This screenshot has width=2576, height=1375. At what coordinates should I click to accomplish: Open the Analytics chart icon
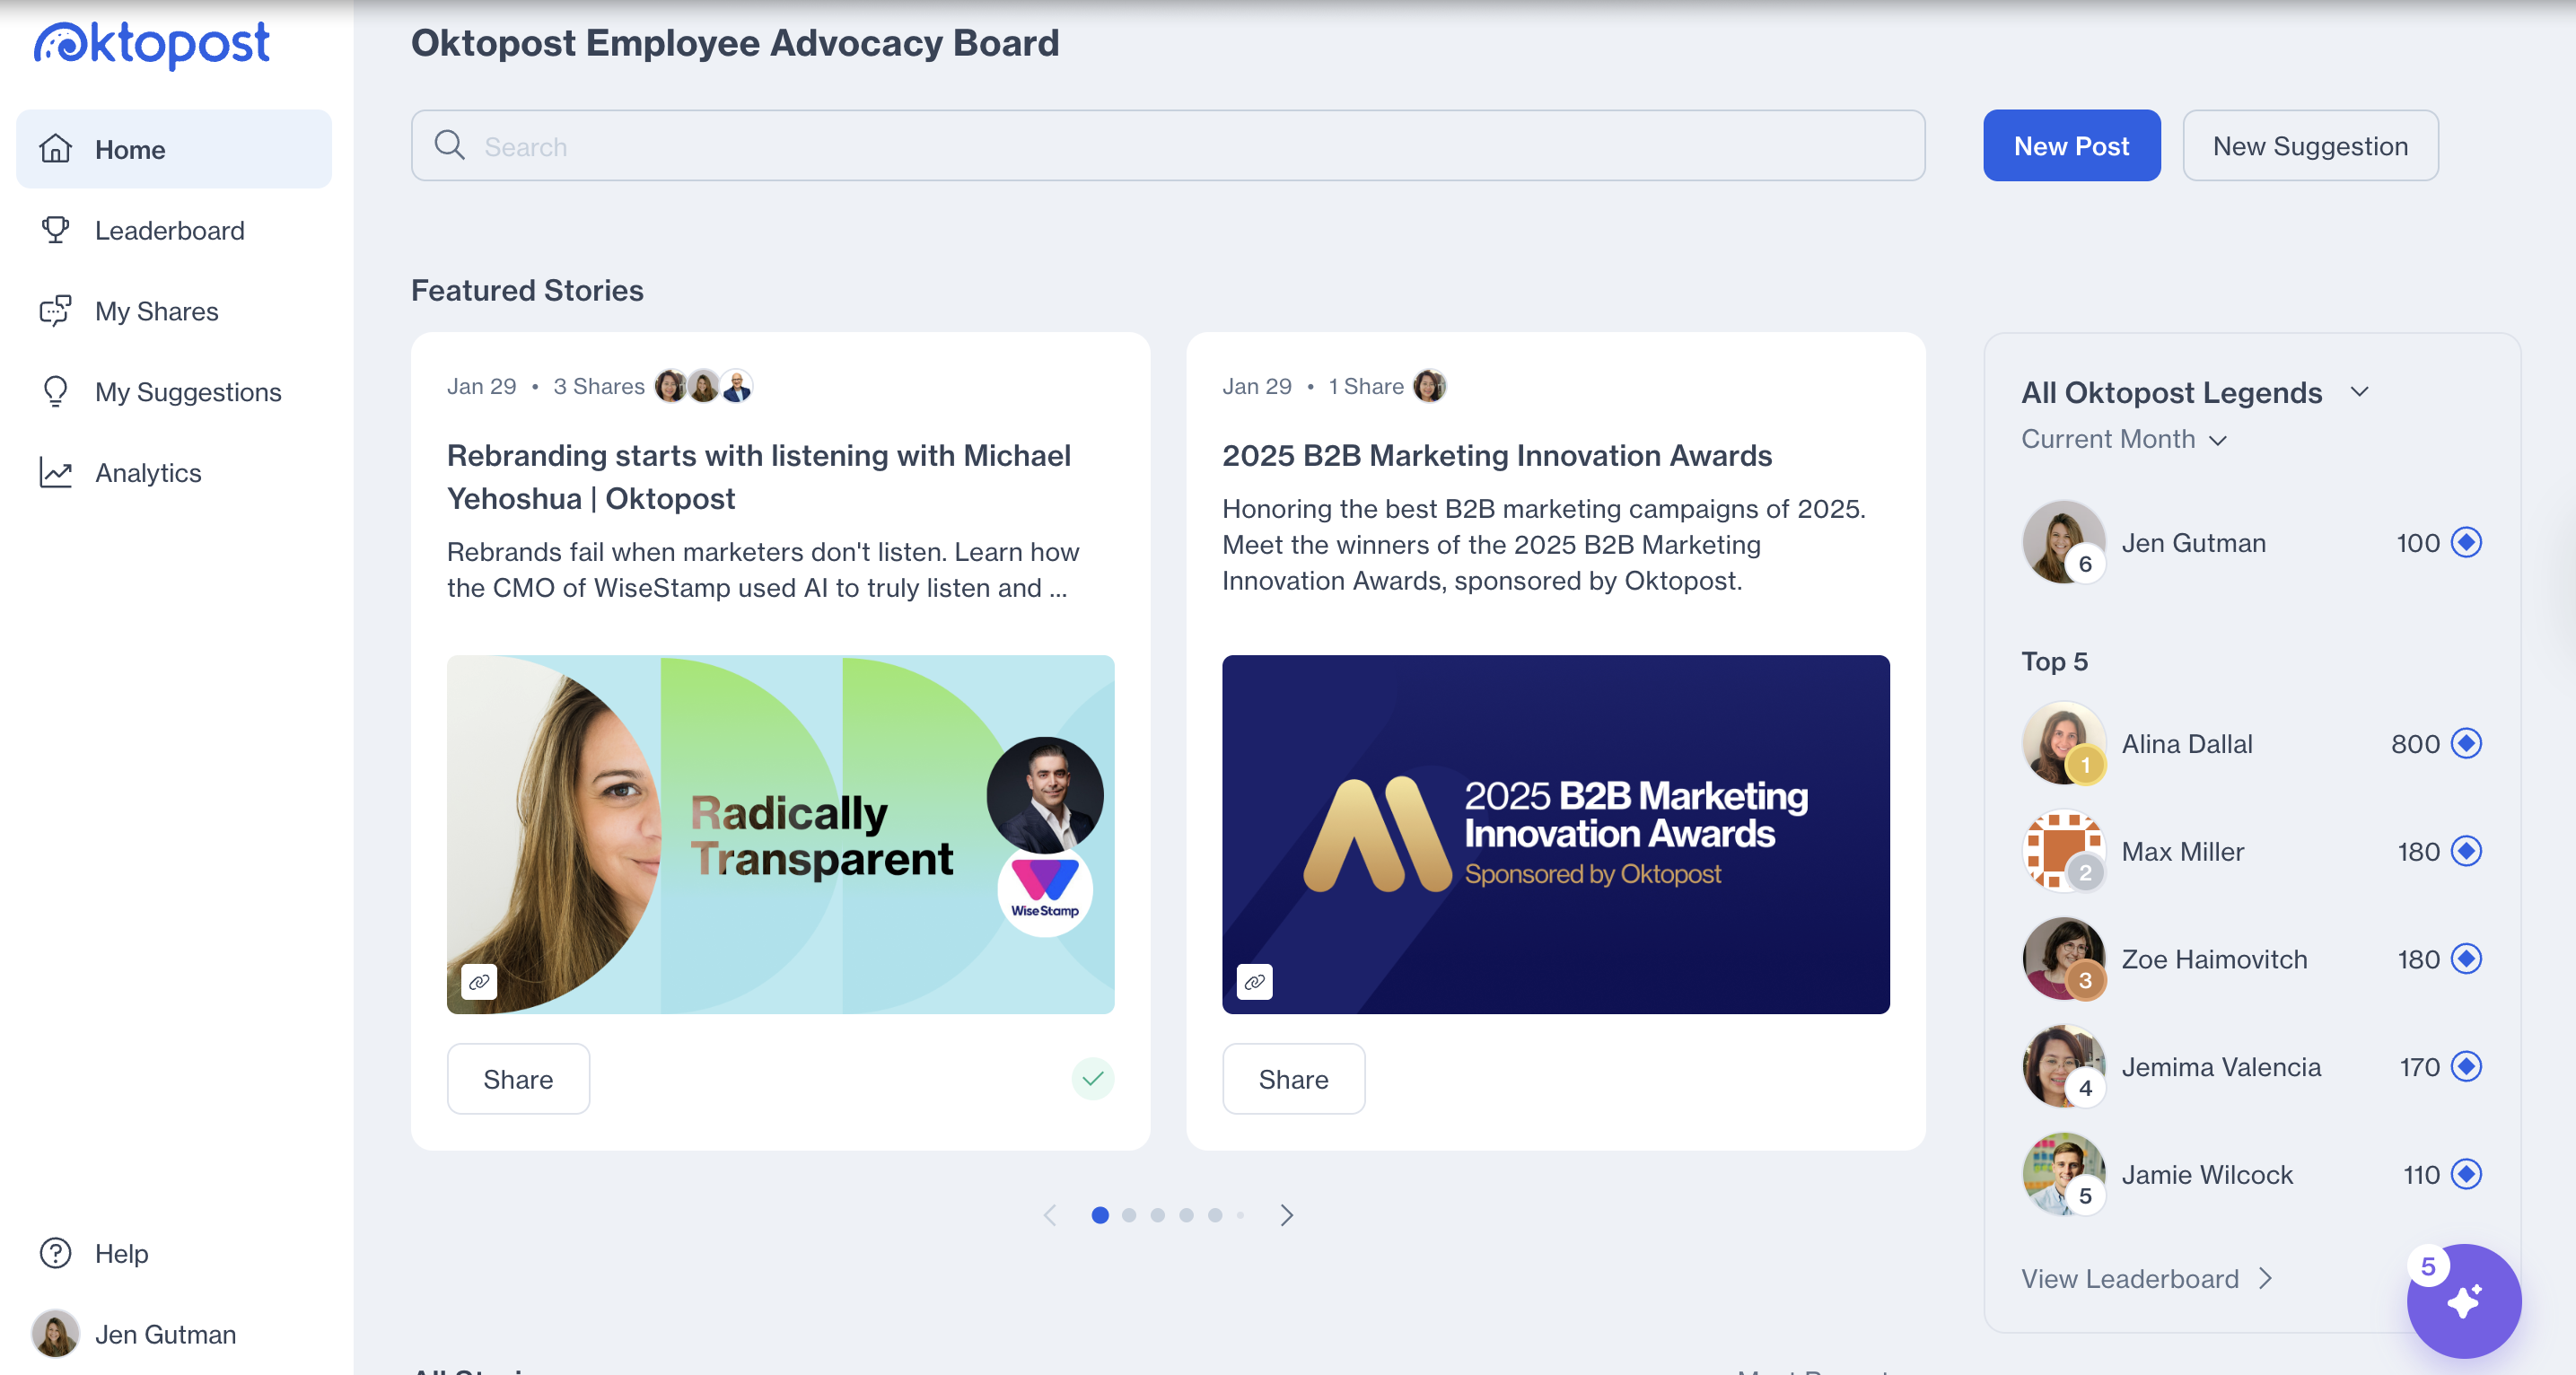[55, 472]
